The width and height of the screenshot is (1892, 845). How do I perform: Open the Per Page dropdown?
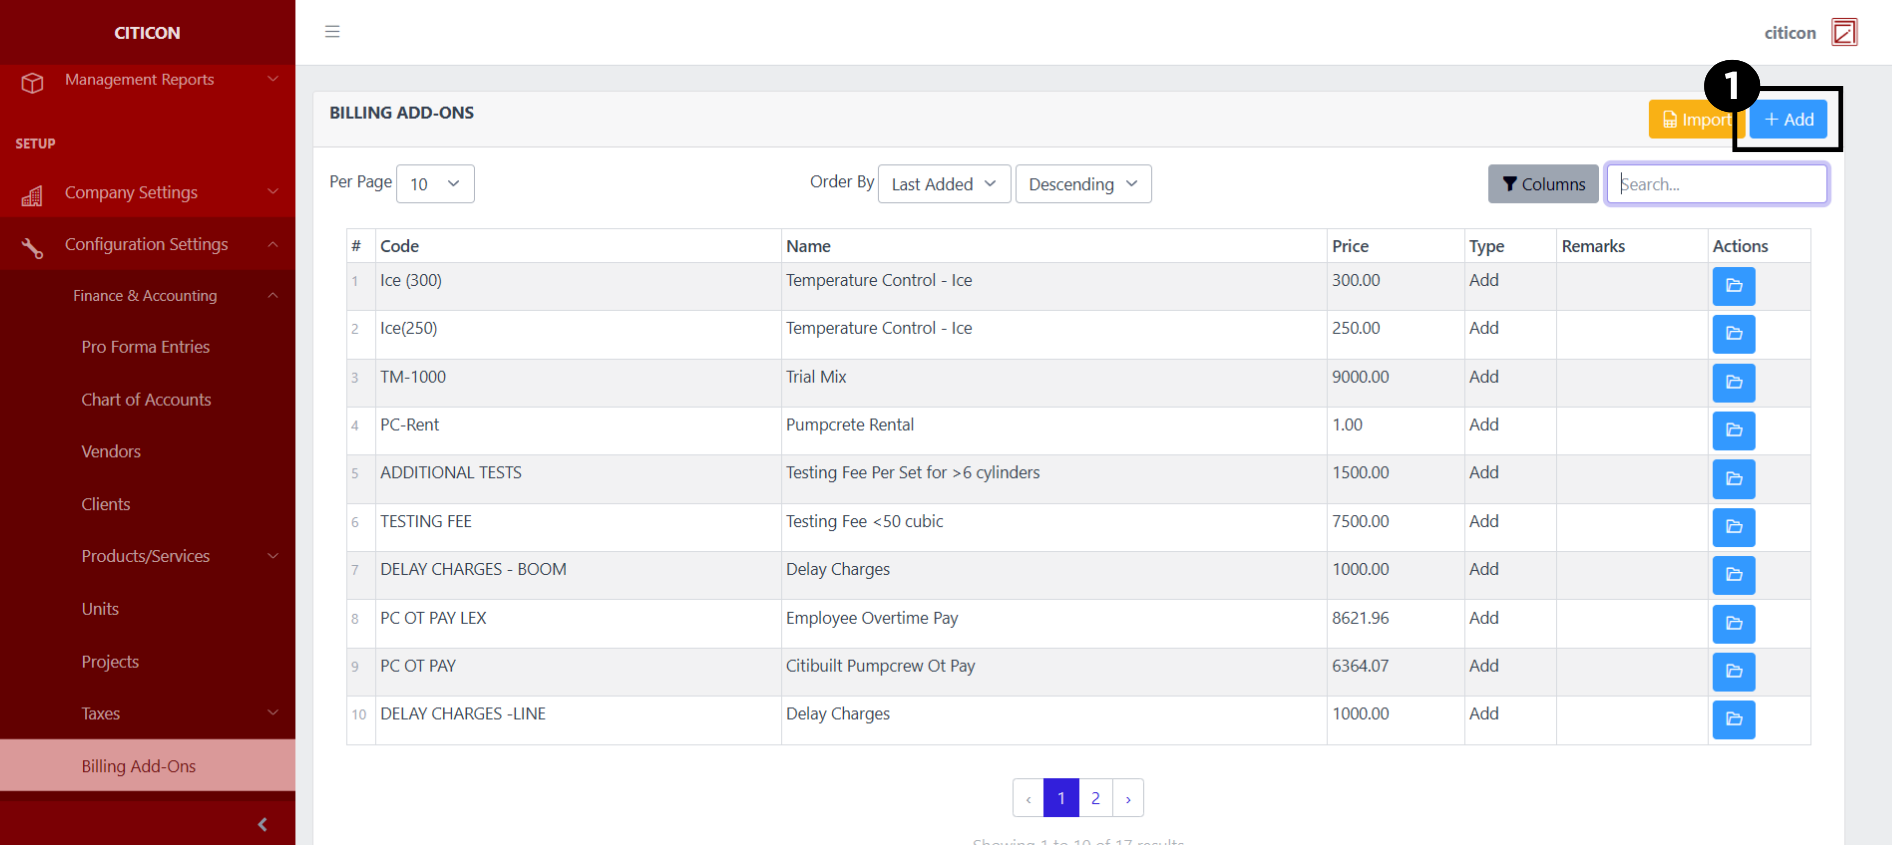tap(435, 184)
